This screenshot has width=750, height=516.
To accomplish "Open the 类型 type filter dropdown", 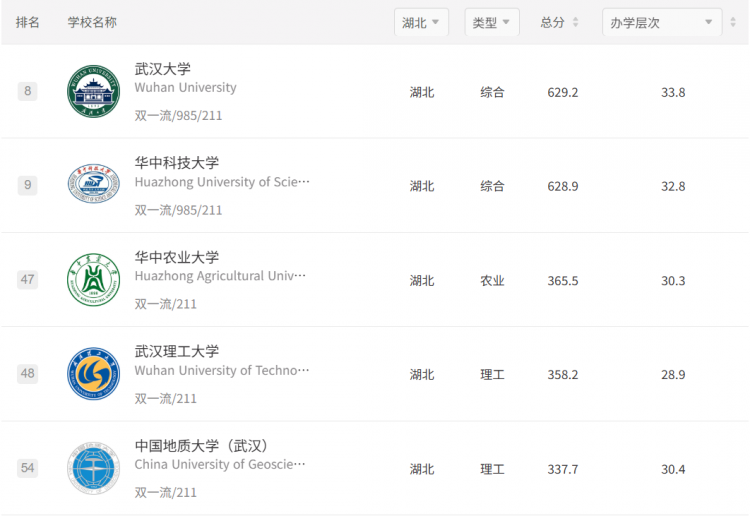I will 492,22.
